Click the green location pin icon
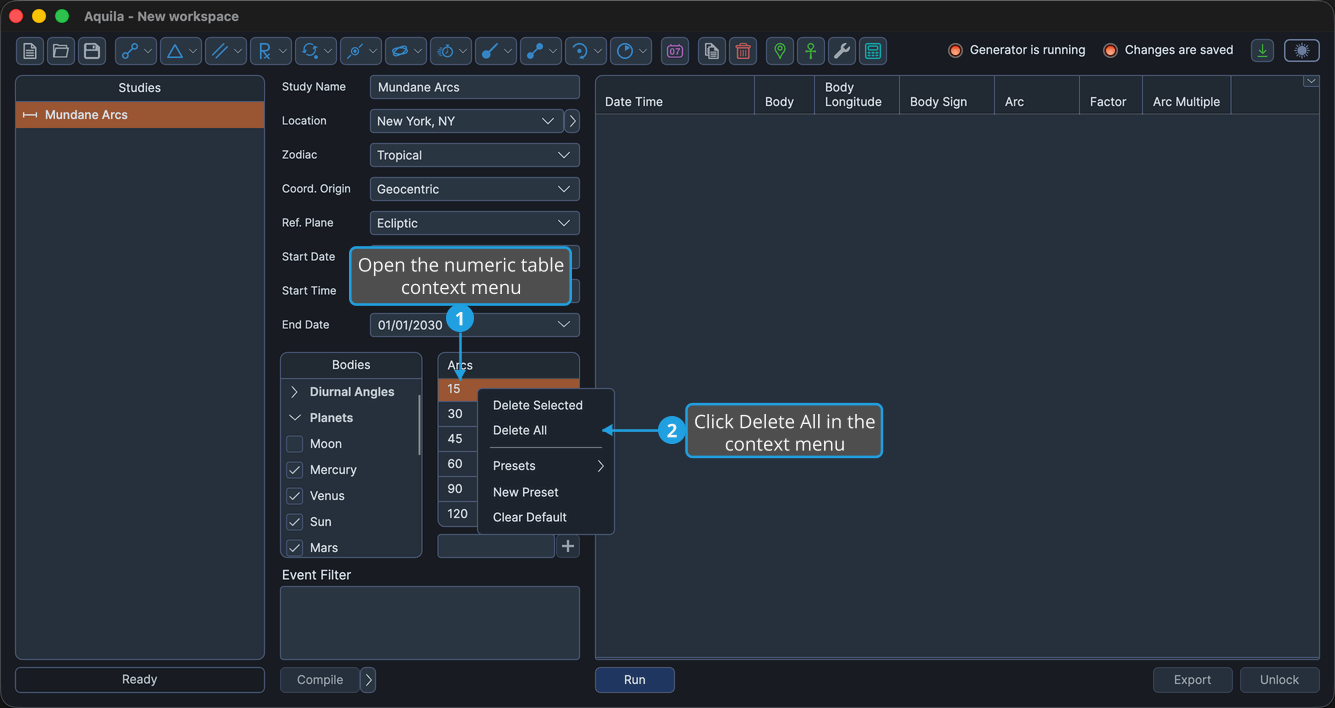 click(x=780, y=51)
